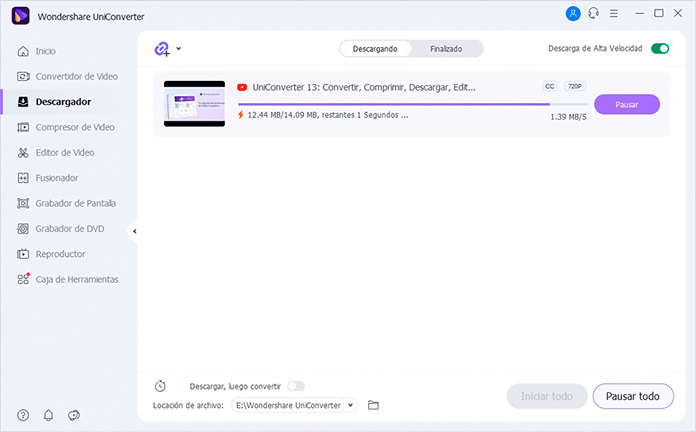
Task: Open the user account profile icon
Action: point(573,14)
